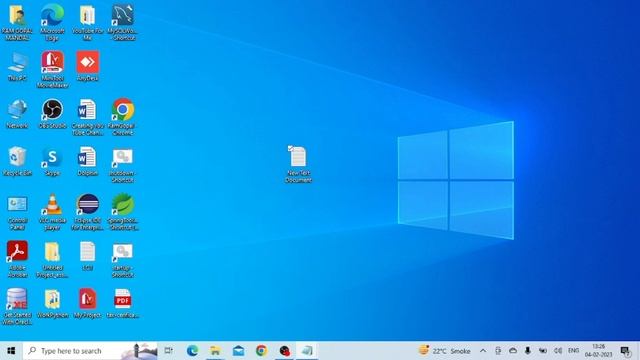Select the text file beside Untitled Project

[87, 256]
